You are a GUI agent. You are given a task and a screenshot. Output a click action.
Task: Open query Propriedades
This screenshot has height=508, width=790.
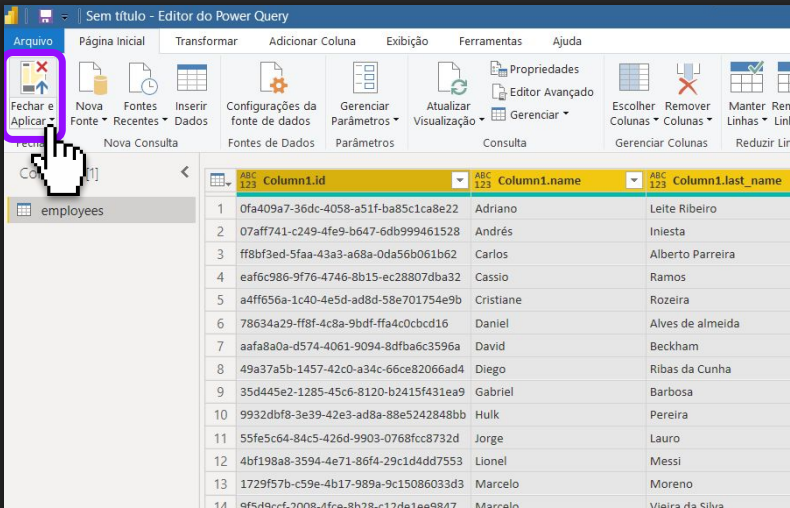pos(535,69)
